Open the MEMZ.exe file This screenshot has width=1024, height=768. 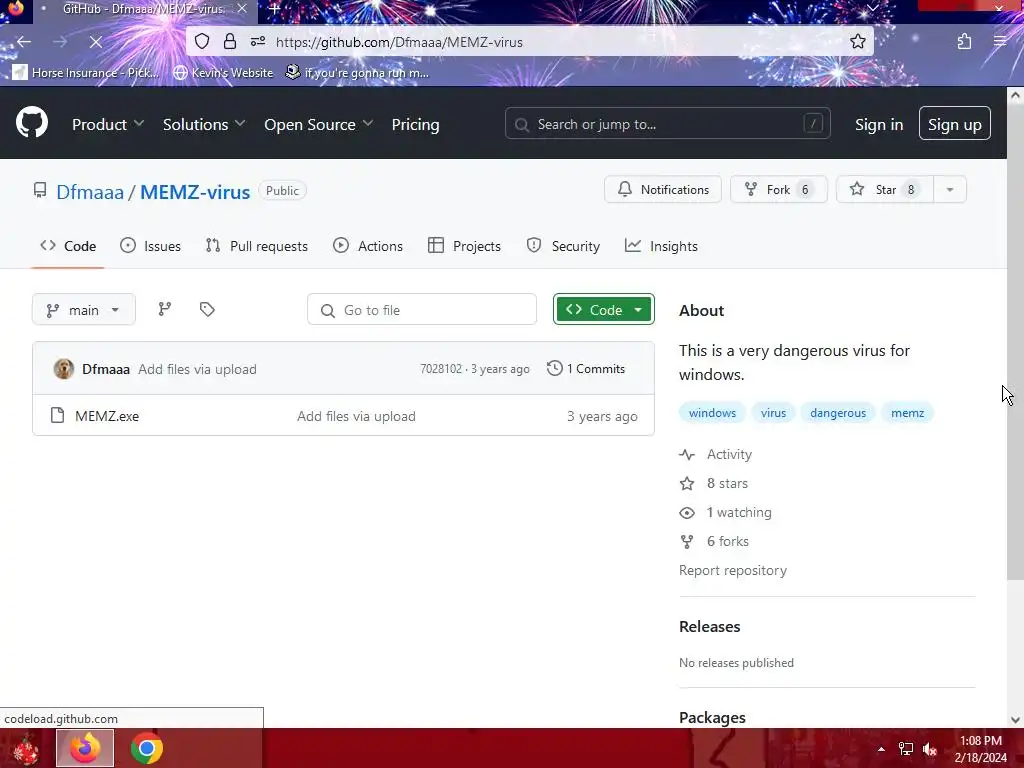tap(107, 416)
